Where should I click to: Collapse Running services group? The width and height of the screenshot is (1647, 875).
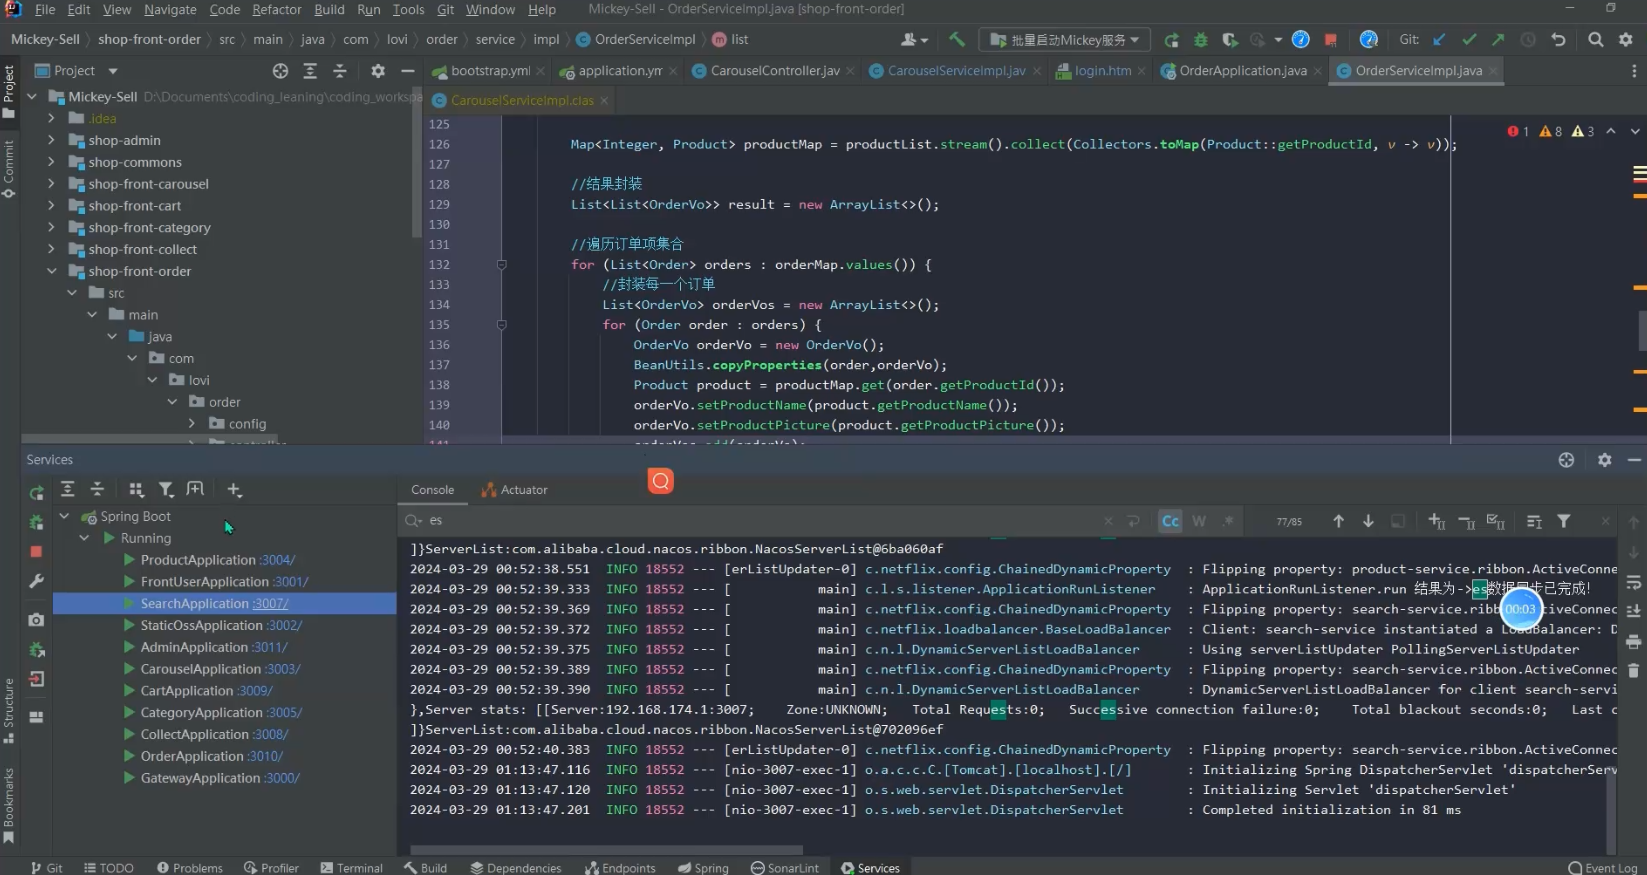click(x=84, y=538)
